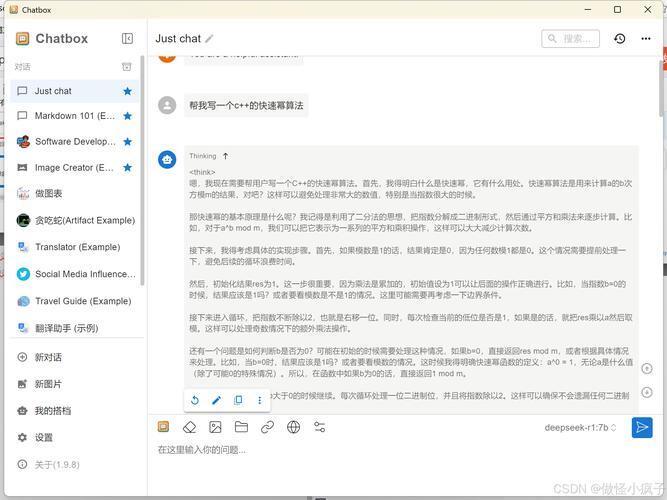Open the chat history clock icon
Image resolution: width=667 pixels, height=500 pixels.
point(619,39)
